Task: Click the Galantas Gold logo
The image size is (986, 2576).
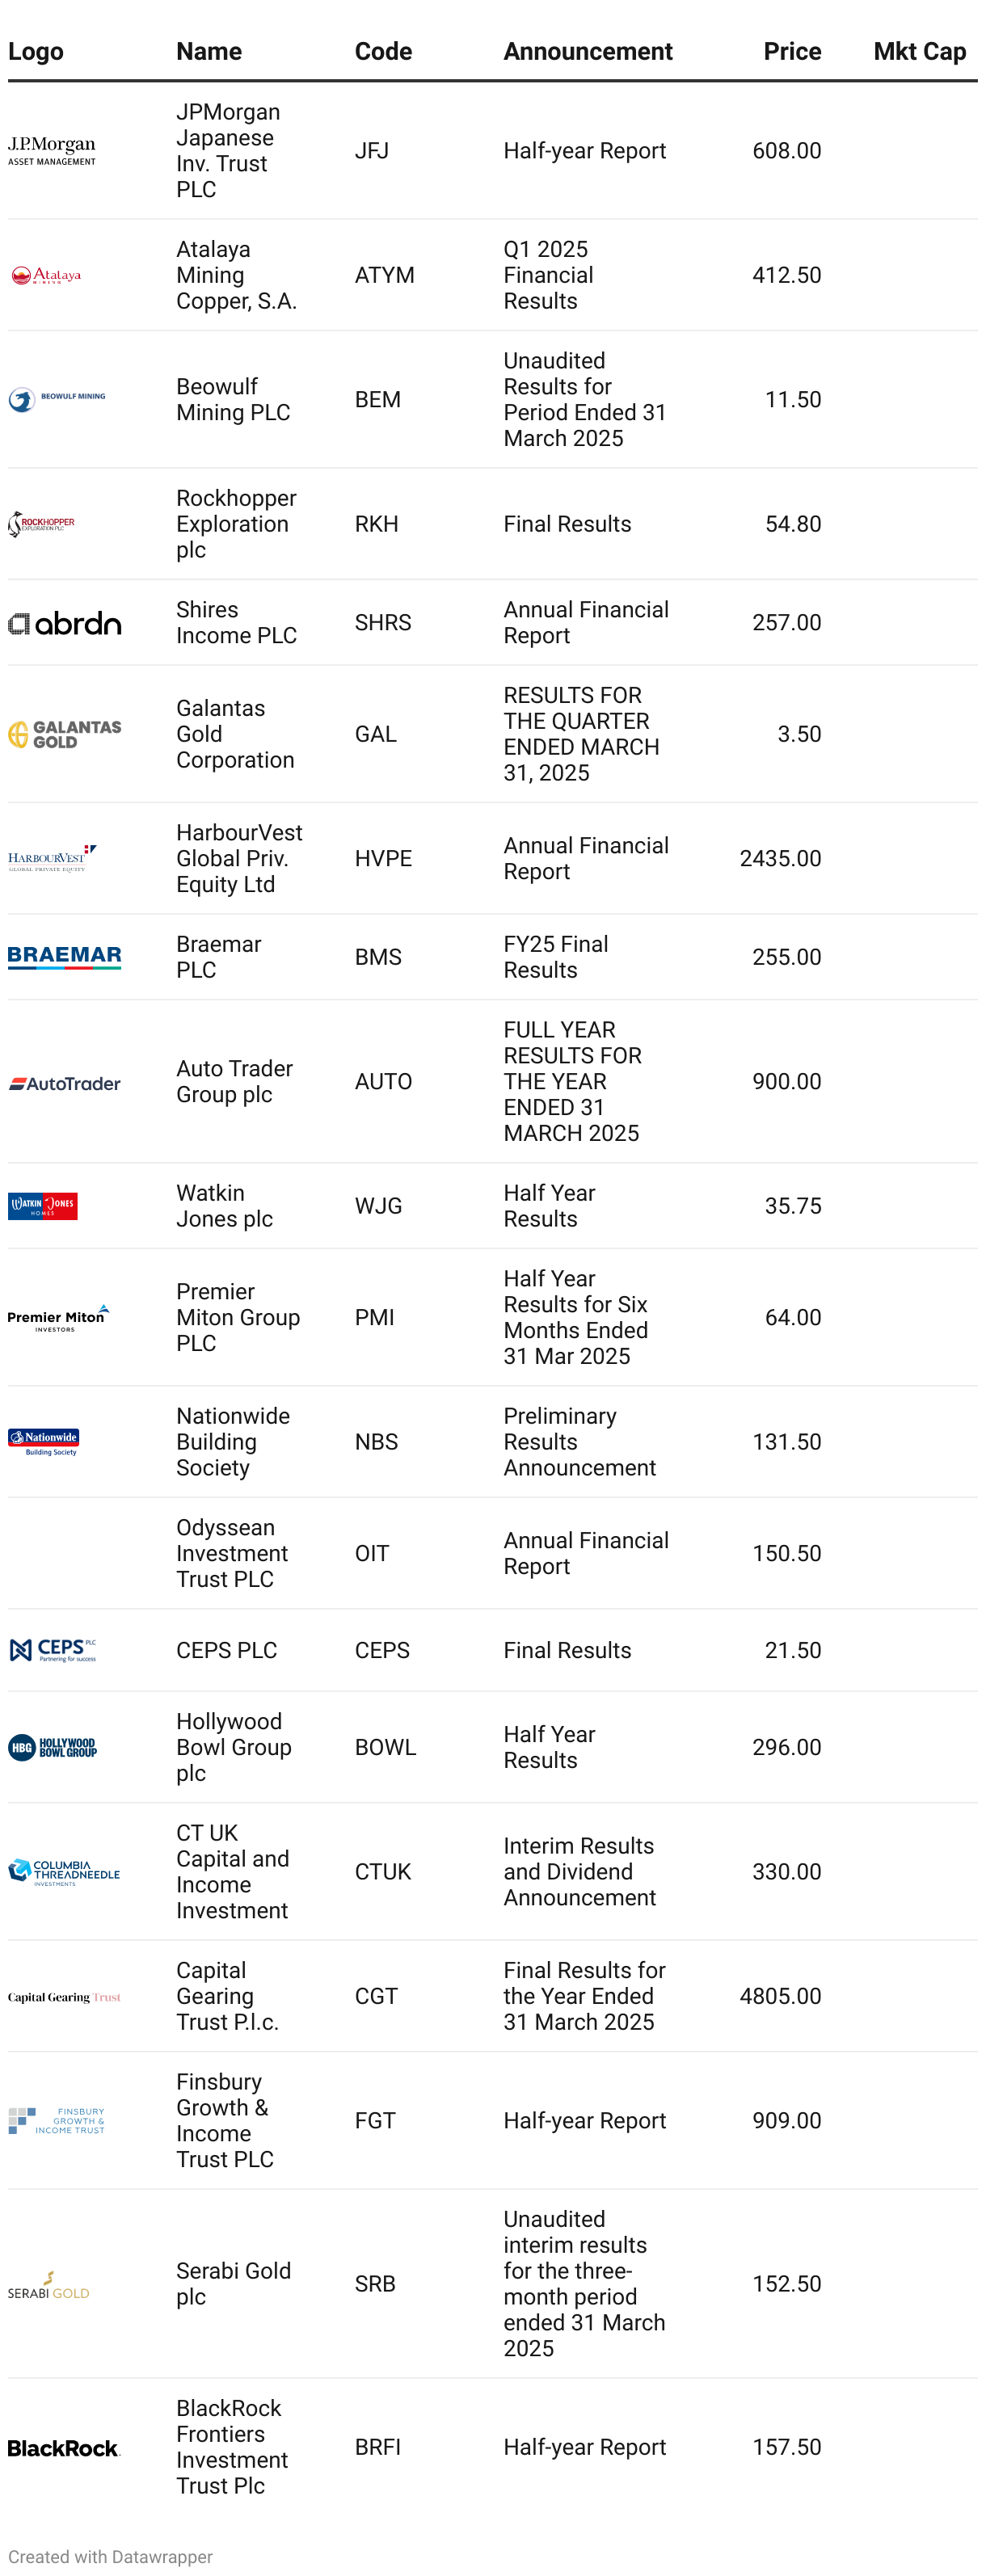Action: pos(65,734)
